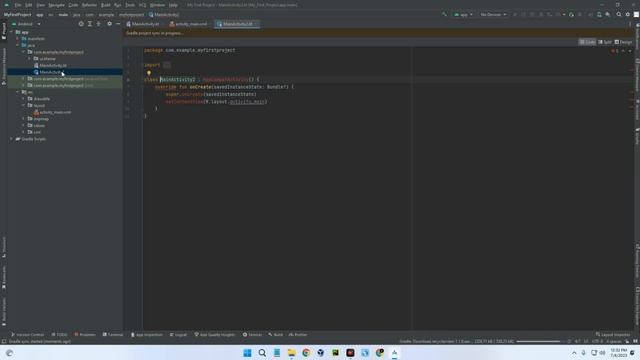
Task: Open the Profiler tool window
Action: 298,335
